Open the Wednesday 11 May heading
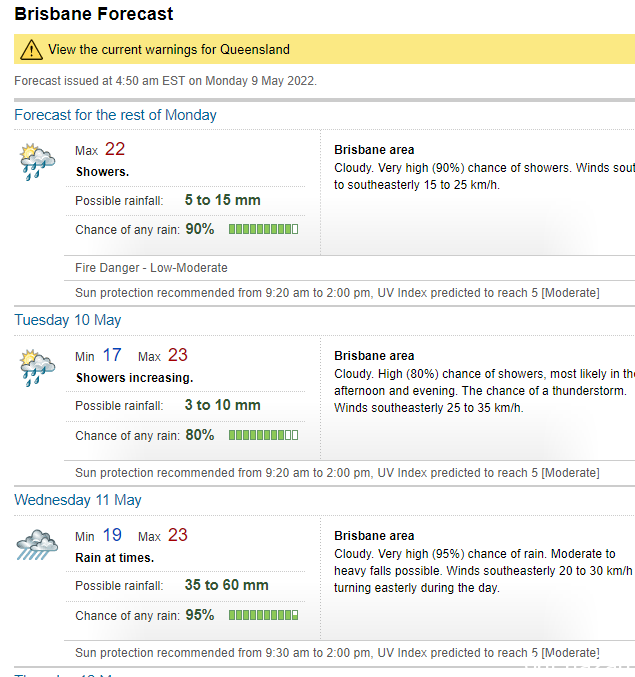This screenshot has width=635, height=677. click(x=78, y=500)
